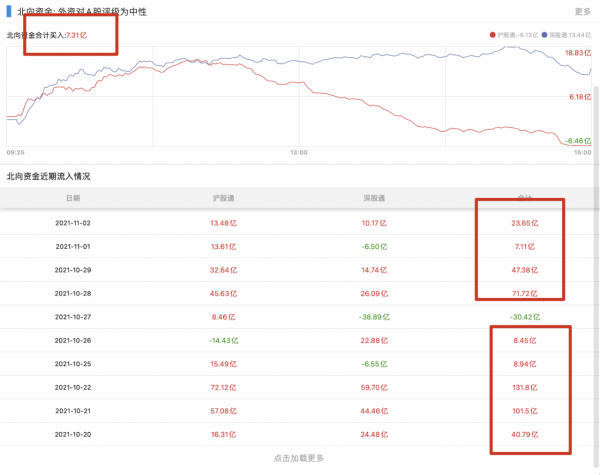600x475 pixels.
Task: Click the 09:25 time axis label
Action: pos(16,153)
